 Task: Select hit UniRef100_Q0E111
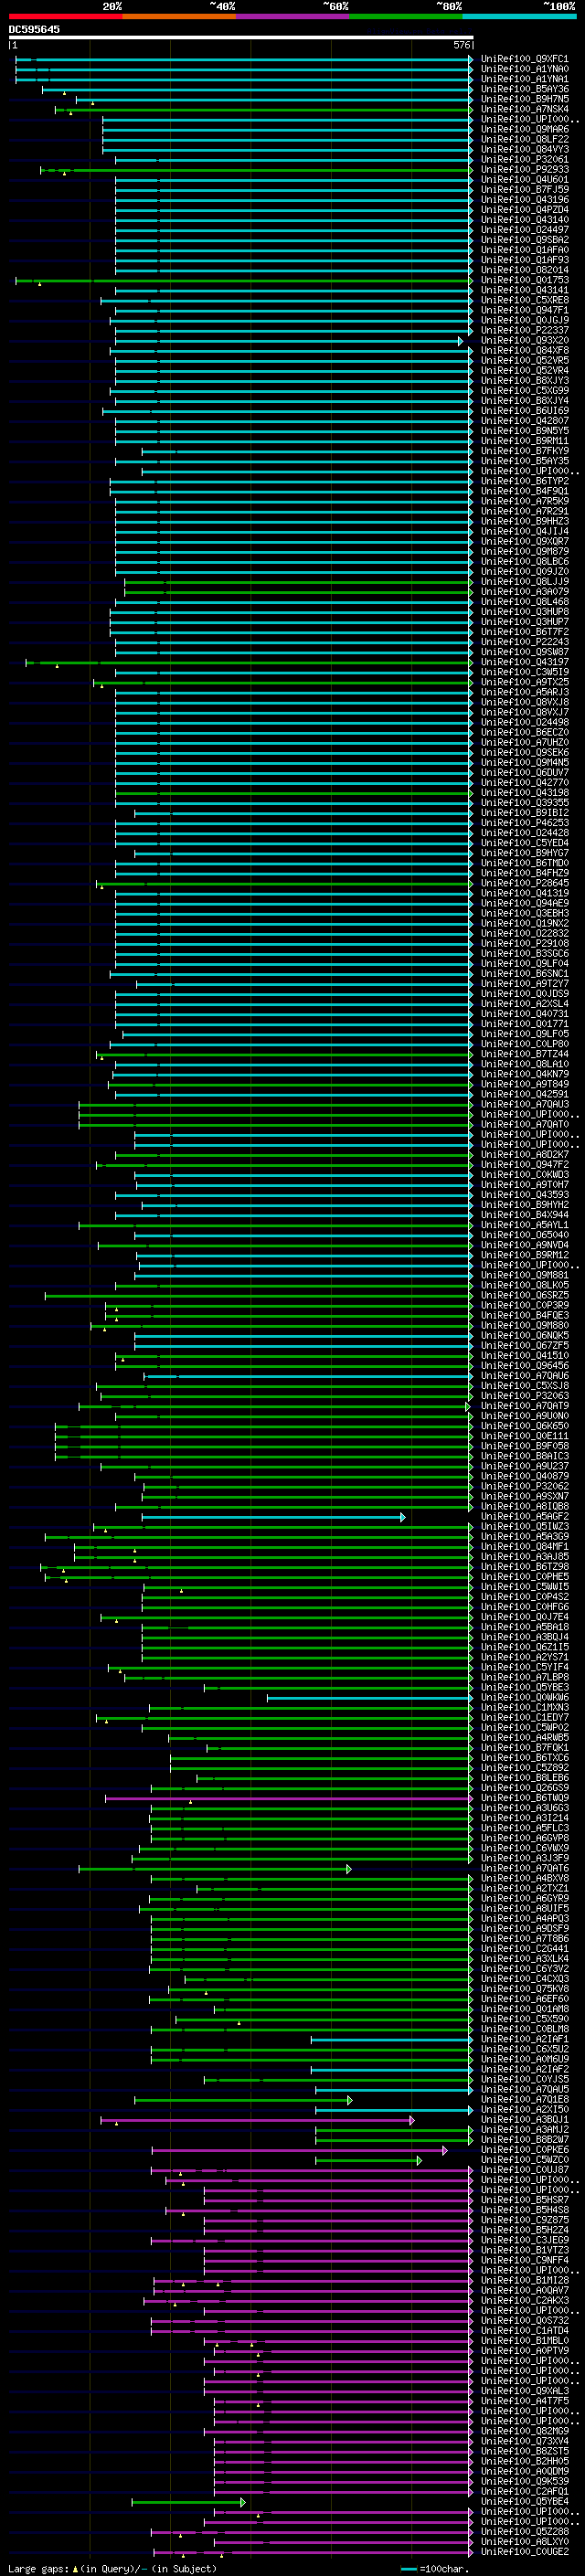click(525, 1436)
